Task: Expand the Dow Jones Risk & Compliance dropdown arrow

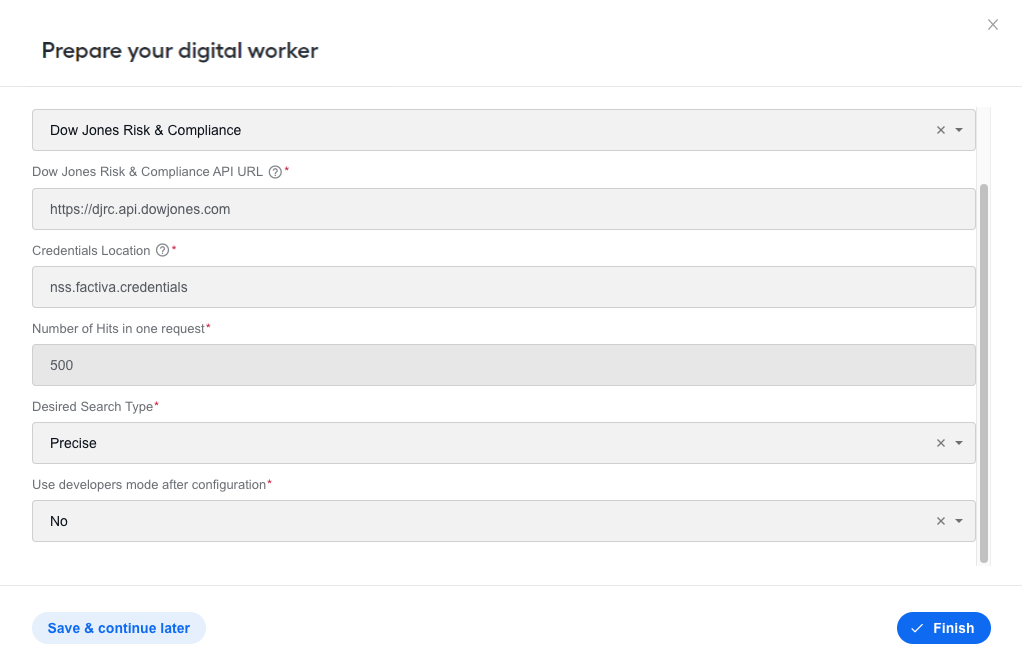Action: 959,130
